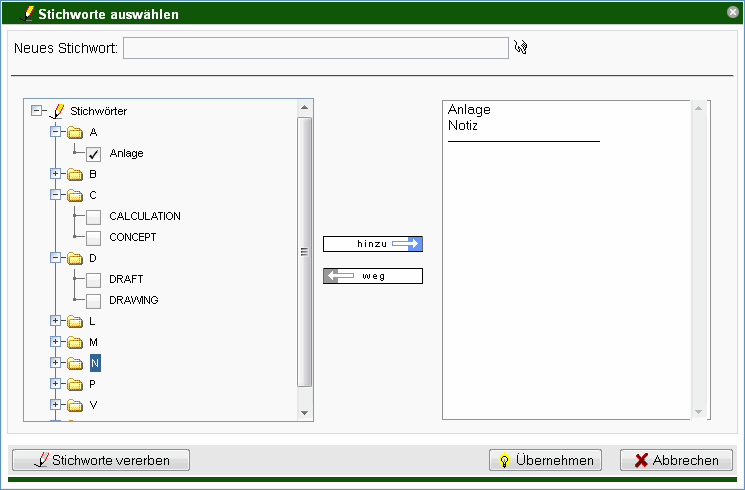Check the CONCEPT keyword checkbox
745x490 pixels.
(x=93, y=238)
